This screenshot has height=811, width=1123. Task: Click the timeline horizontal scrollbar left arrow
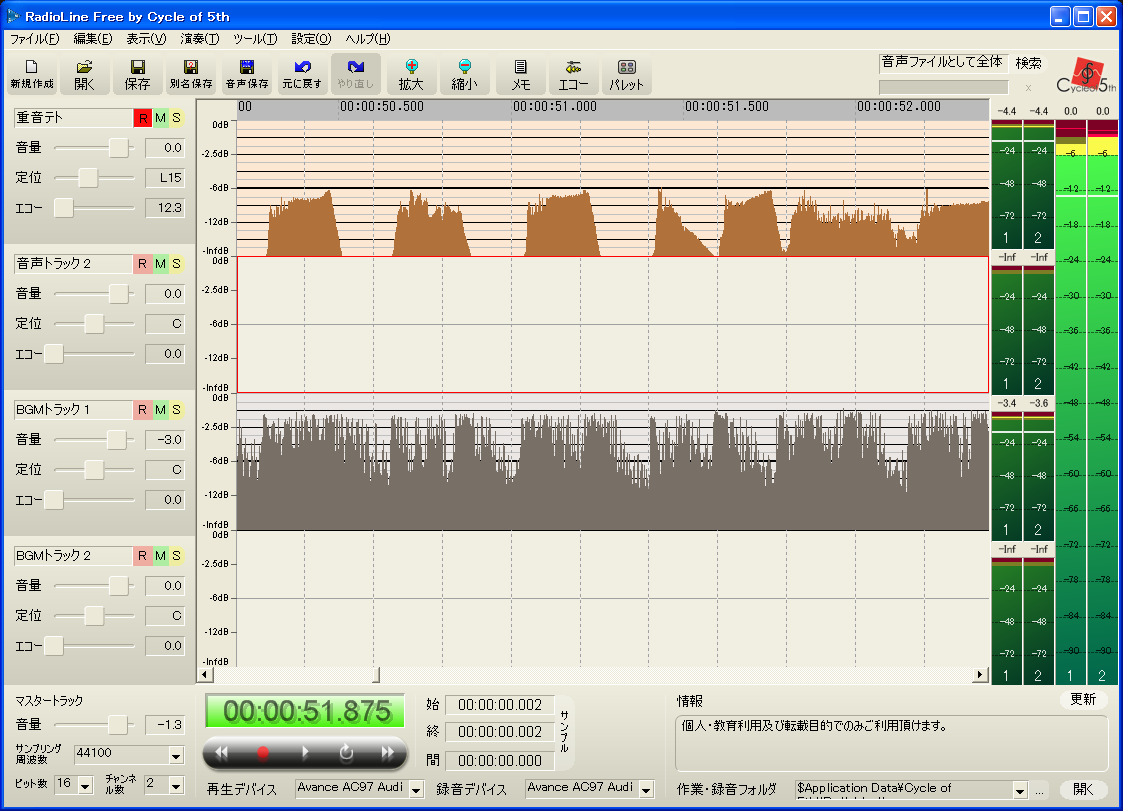[x=205, y=675]
